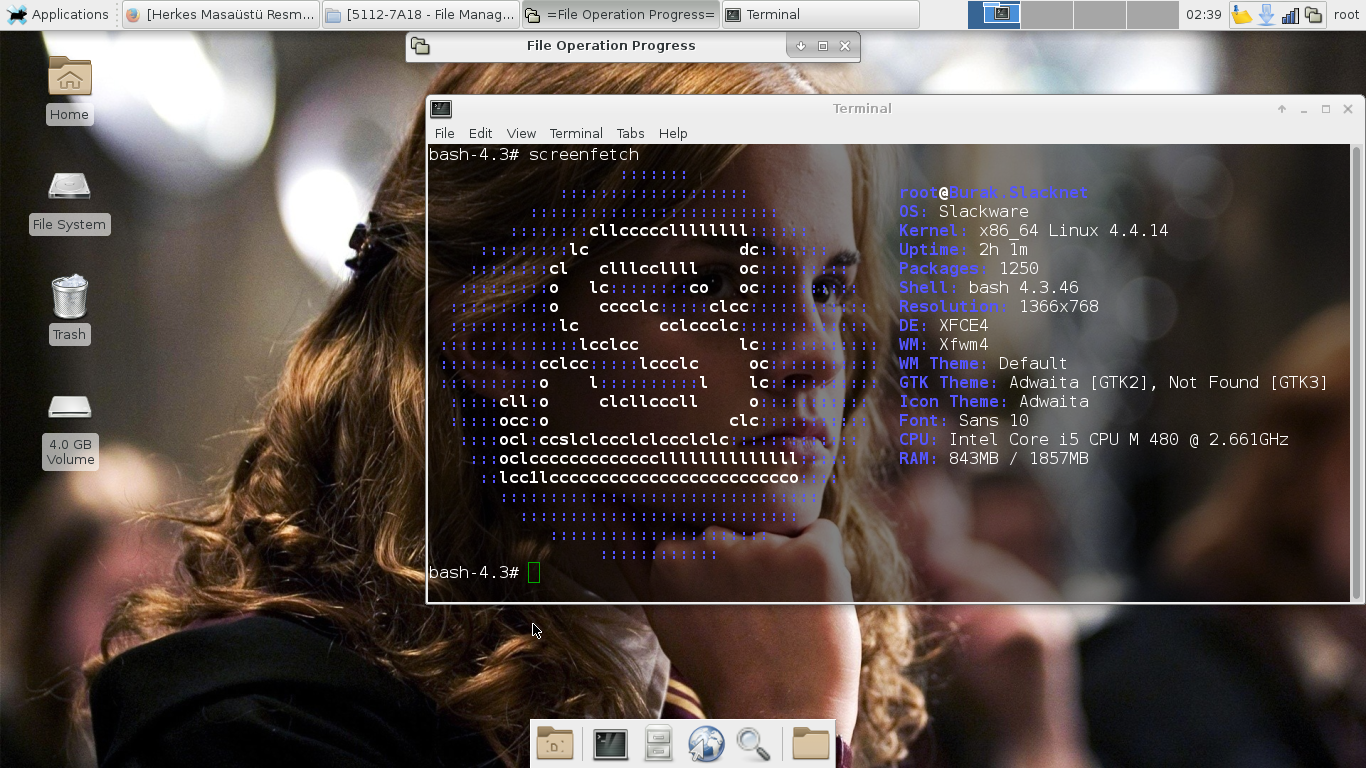Open the root user menu in the panel

[1346, 14]
